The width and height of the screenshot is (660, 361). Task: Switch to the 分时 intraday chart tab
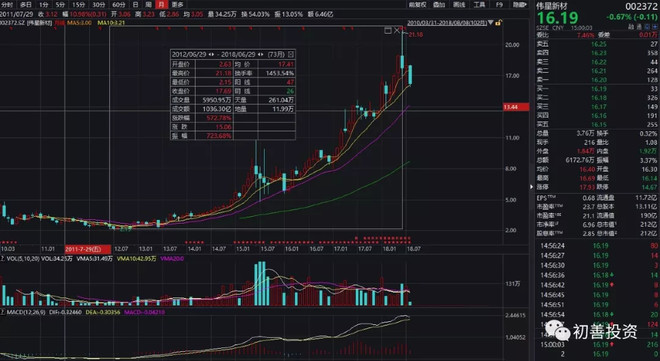click(7, 5)
